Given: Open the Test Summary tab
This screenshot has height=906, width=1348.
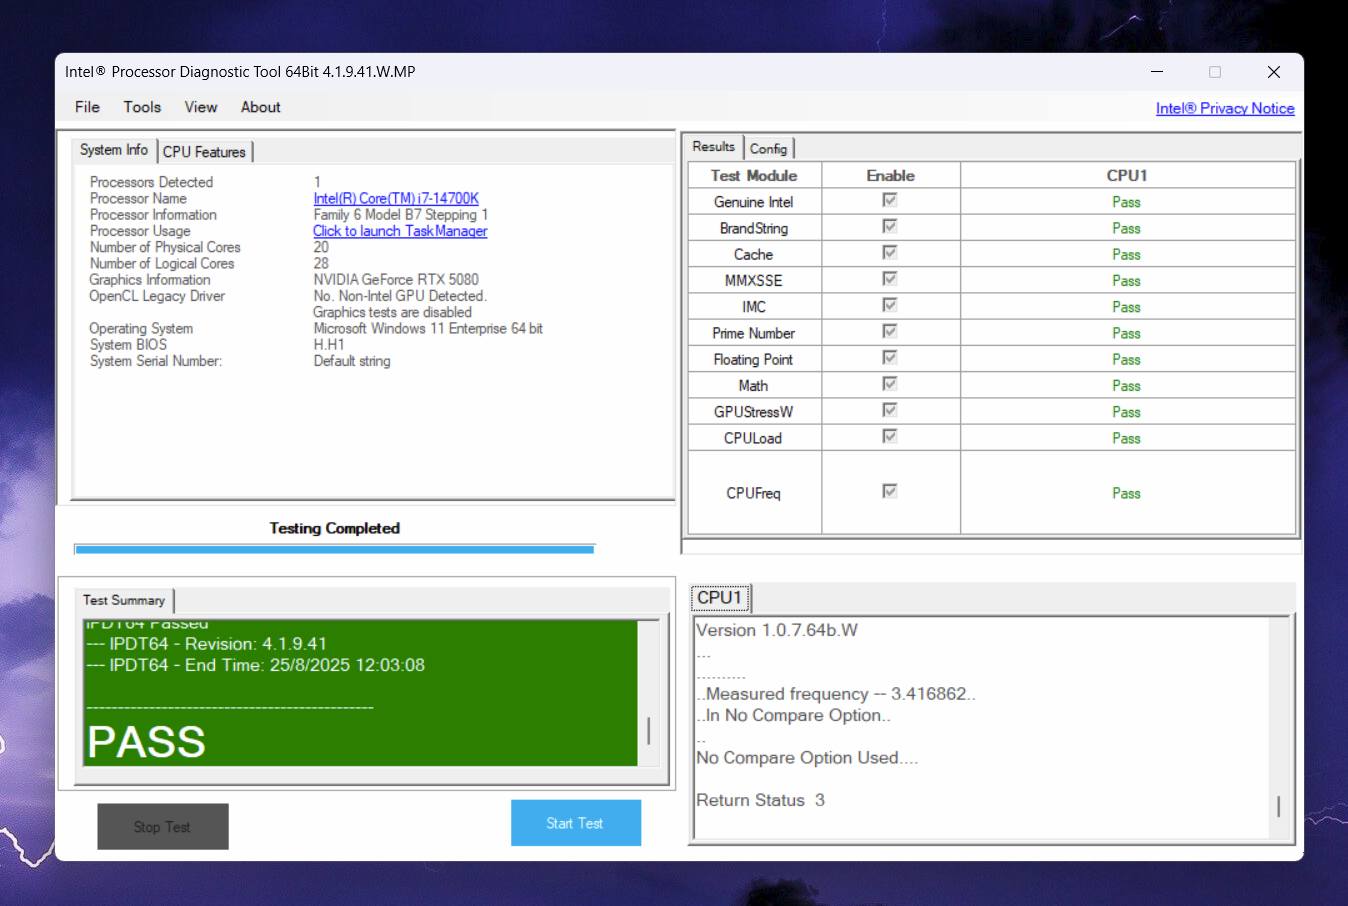Looking at the screenshot, I should pos(124,600).
